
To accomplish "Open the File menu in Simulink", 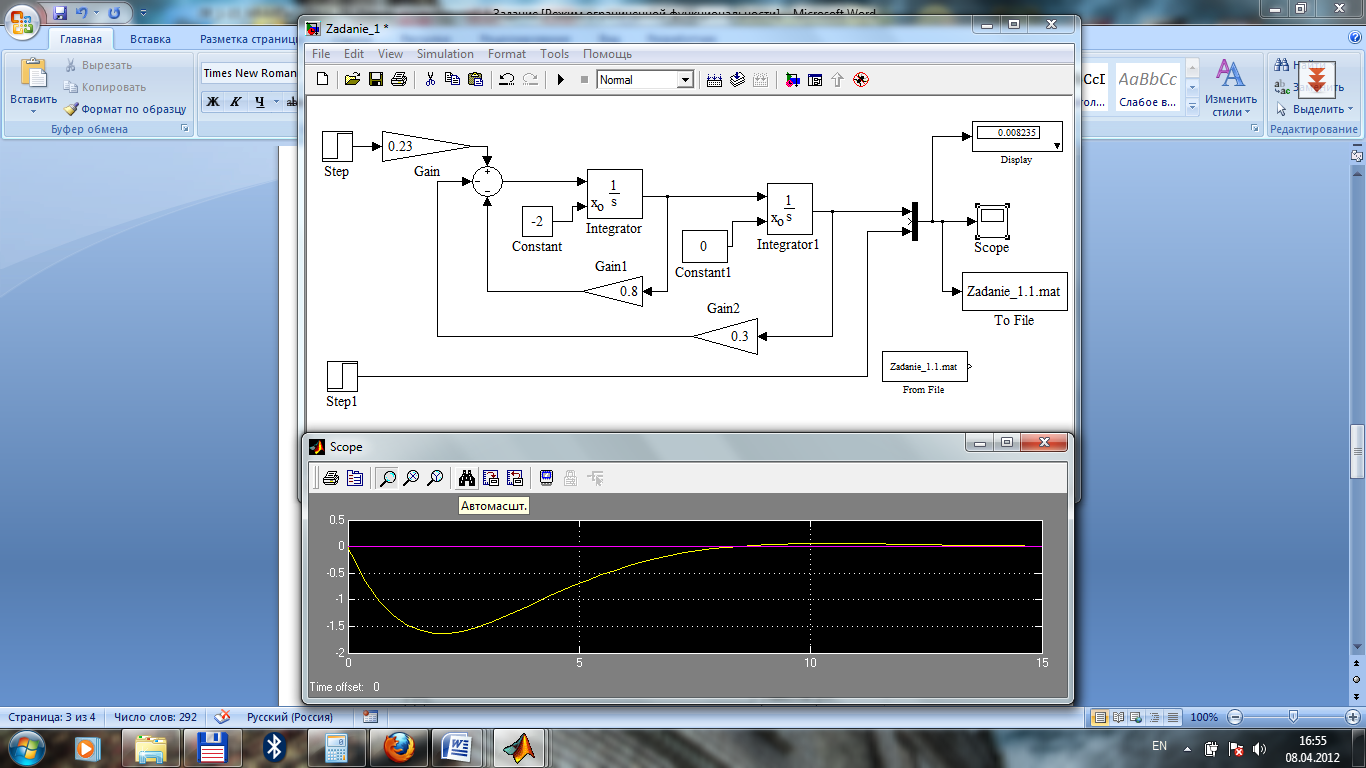I will click(x=321, y=54).
